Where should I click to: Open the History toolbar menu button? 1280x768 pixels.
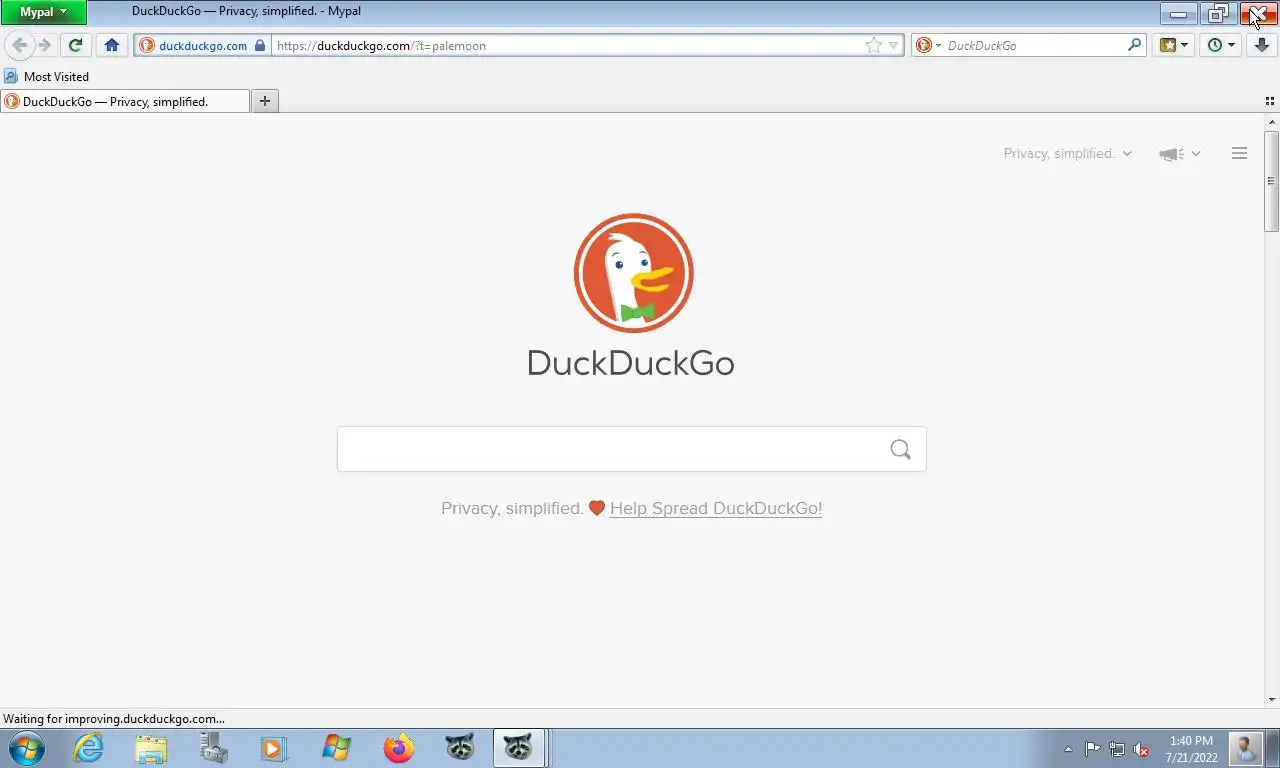pyautogui.click(x=1221, y=45)
